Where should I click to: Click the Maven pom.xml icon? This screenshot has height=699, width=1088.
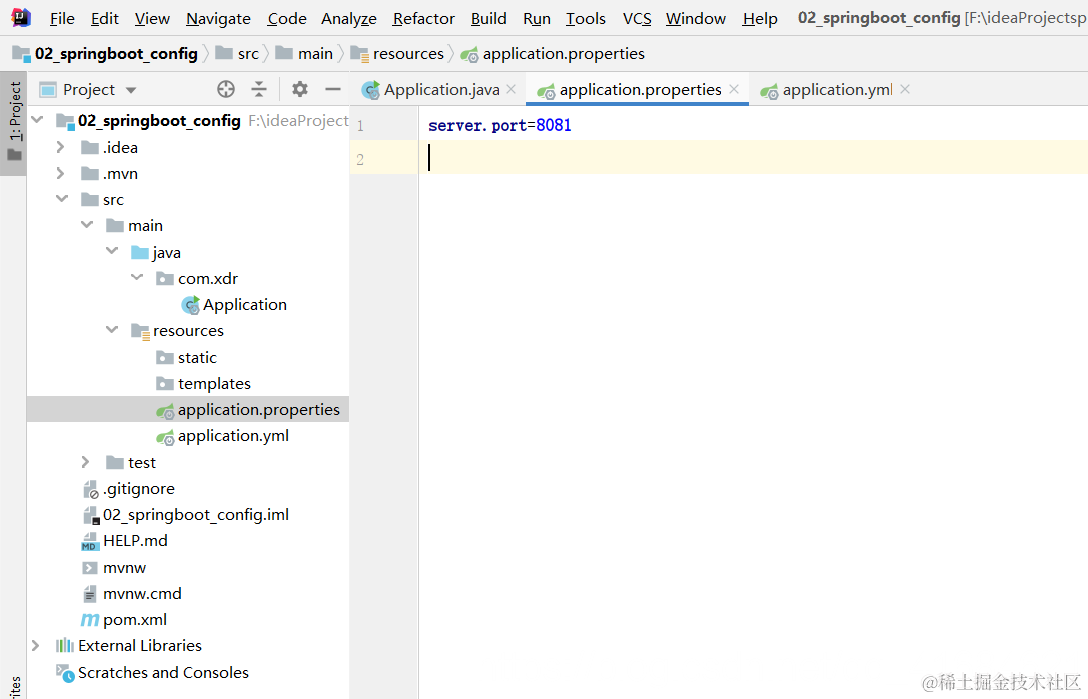[x=90, y=620]
